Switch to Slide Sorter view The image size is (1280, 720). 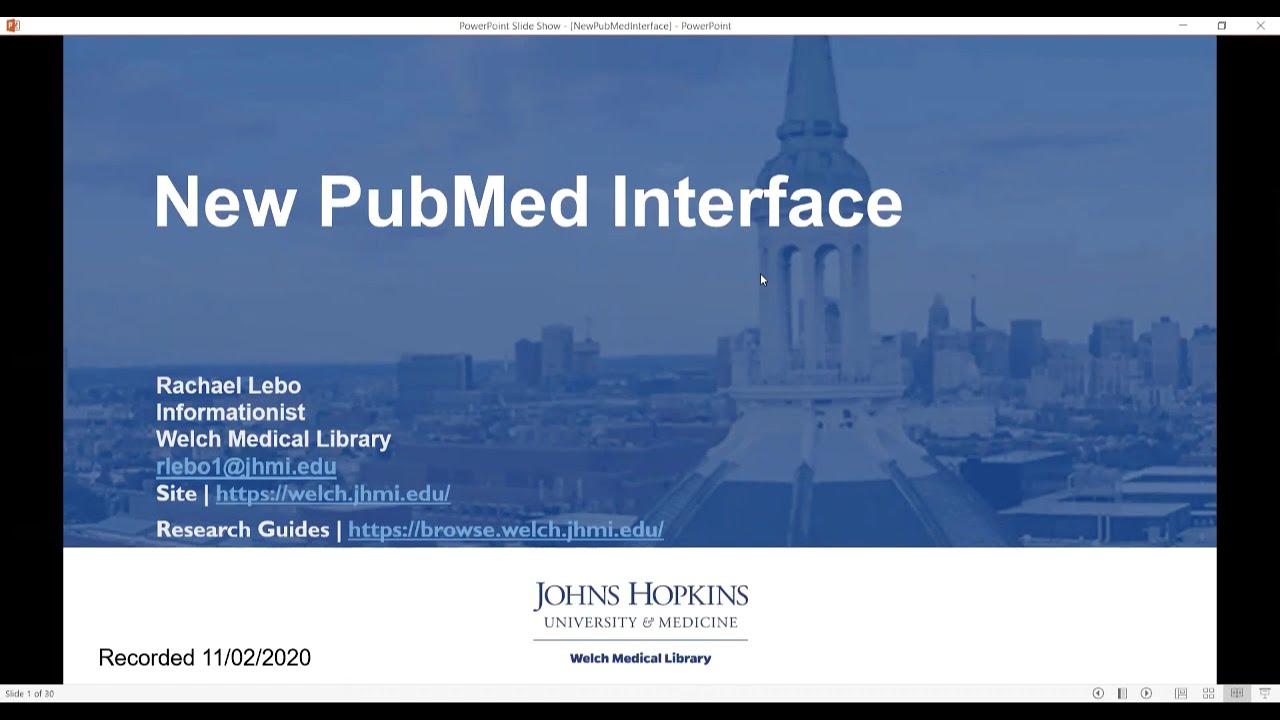1209,693
